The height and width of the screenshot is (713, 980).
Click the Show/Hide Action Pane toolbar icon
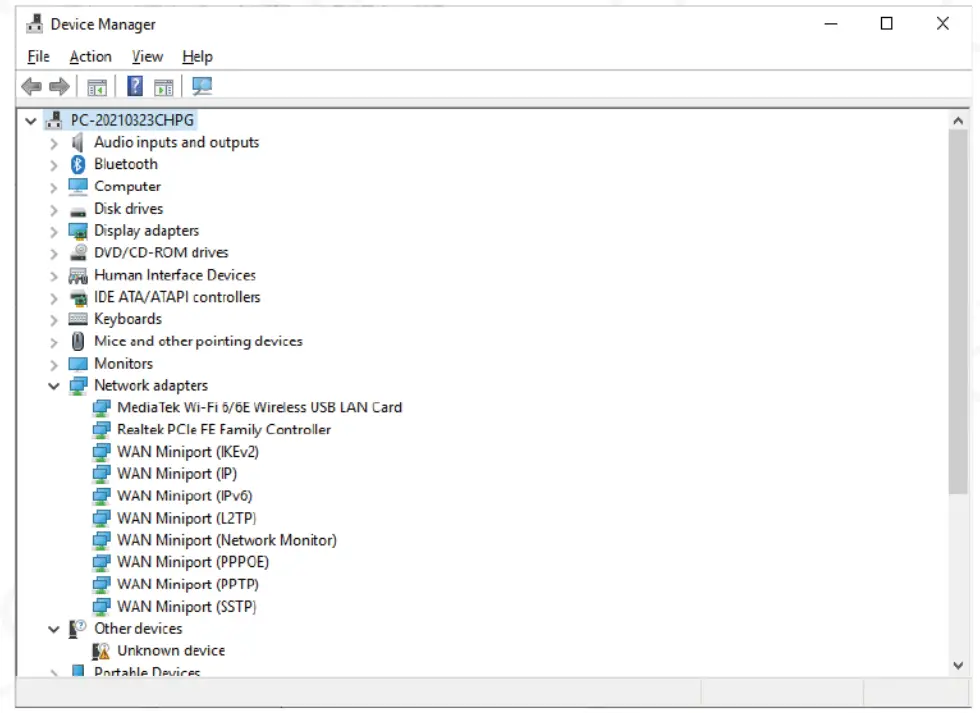[x=164, y=87]
